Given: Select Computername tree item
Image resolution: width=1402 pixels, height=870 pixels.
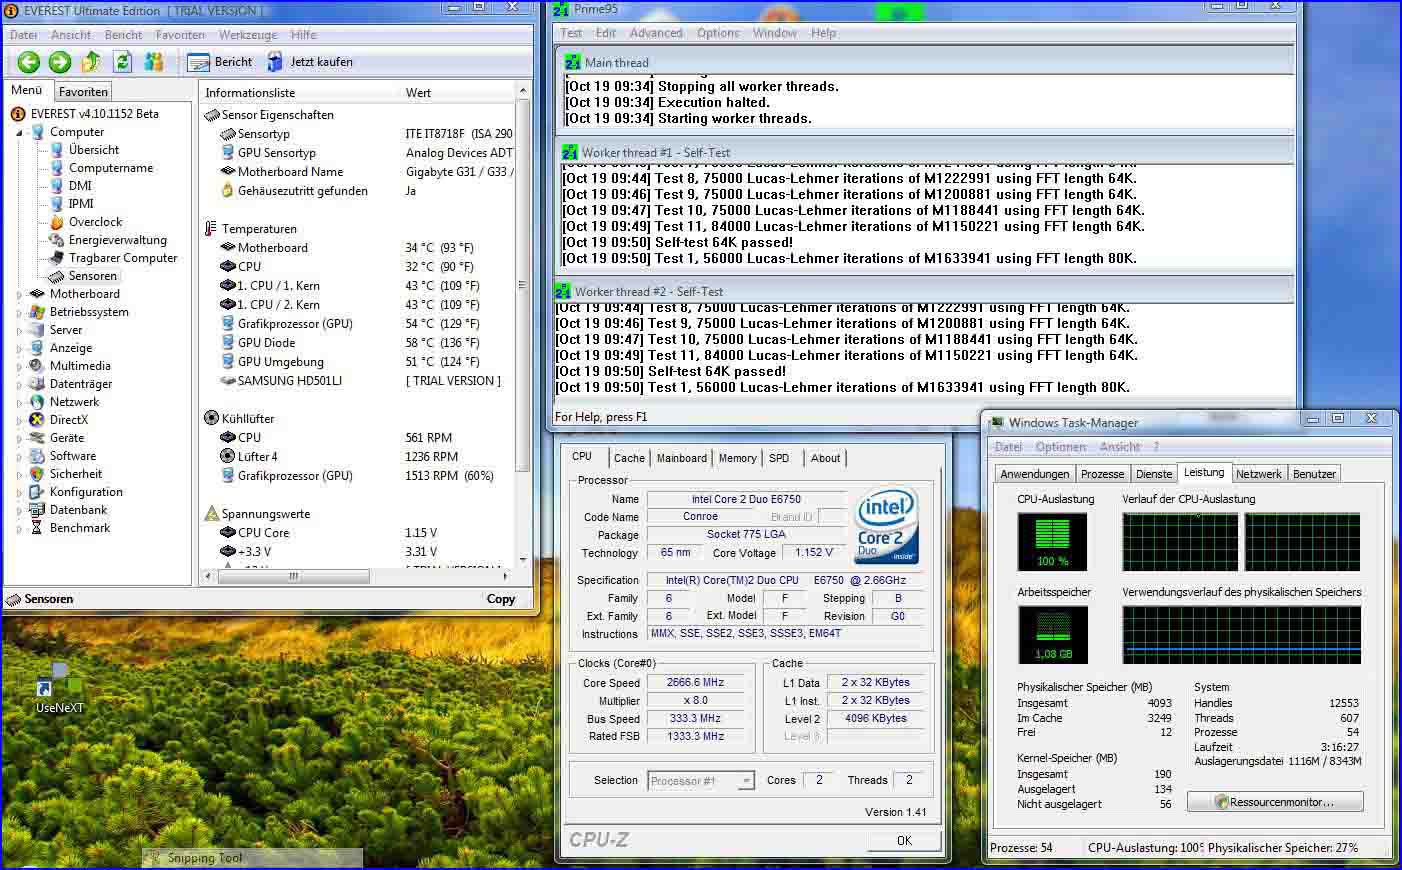Looking at the screenshot, I should [111, 168].
